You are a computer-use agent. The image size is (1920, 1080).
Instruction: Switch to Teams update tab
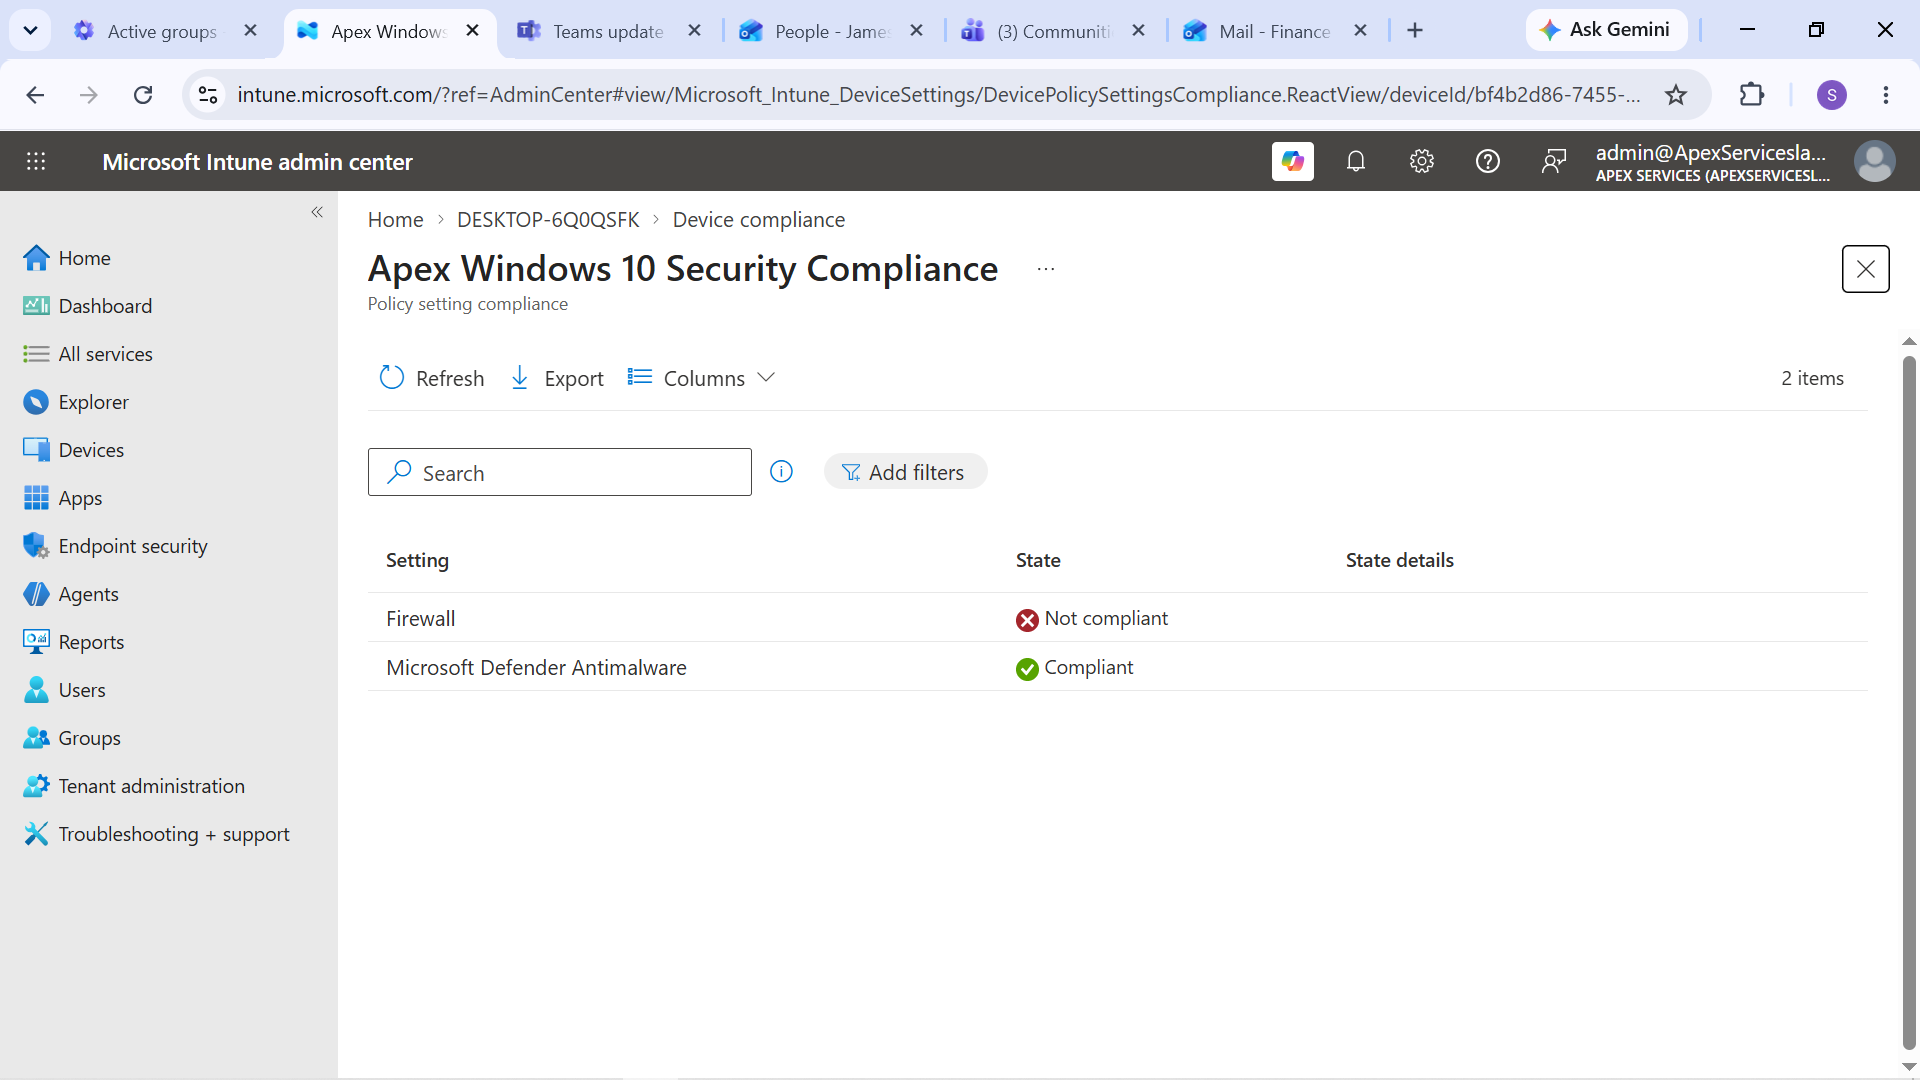pyautogui.click(x=611, y=31)
